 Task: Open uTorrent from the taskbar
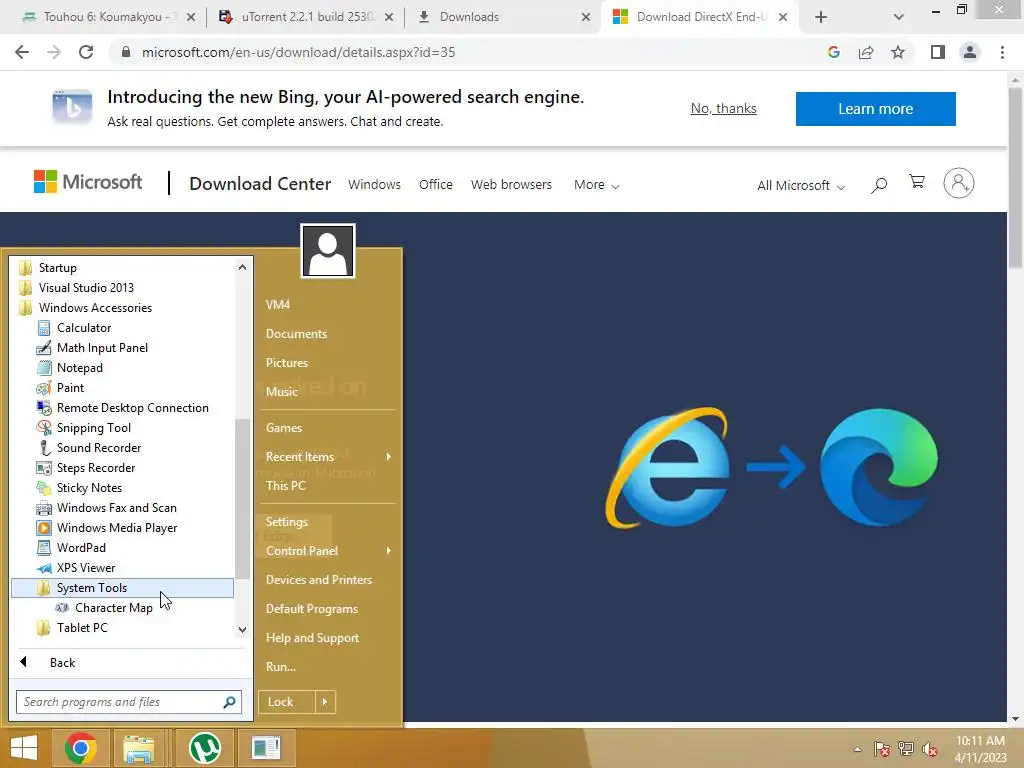205,748
